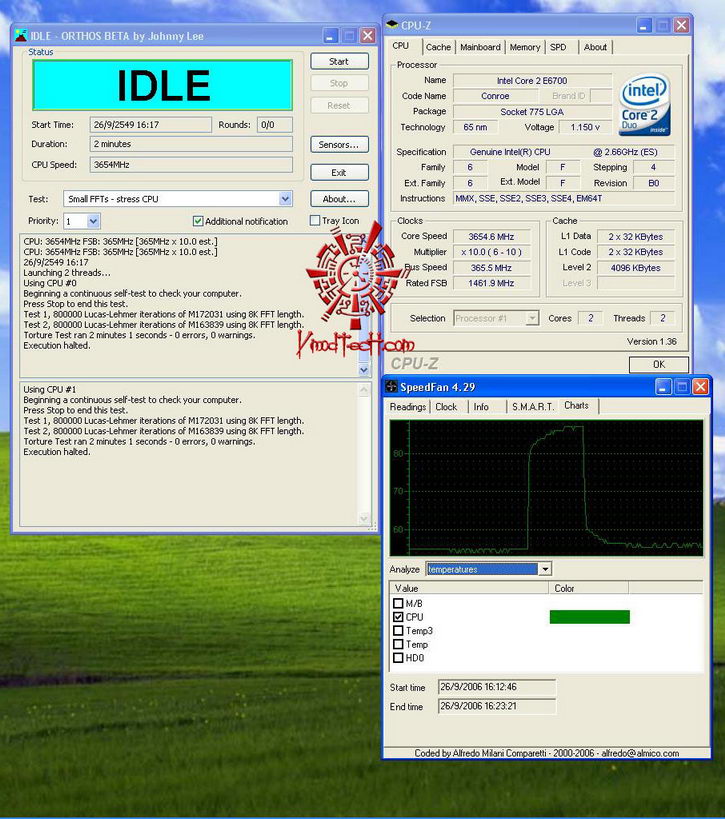This screenshot has height=819, width=725.
Task: Open the About tab in CPU-Z
Action: (595, 47)
